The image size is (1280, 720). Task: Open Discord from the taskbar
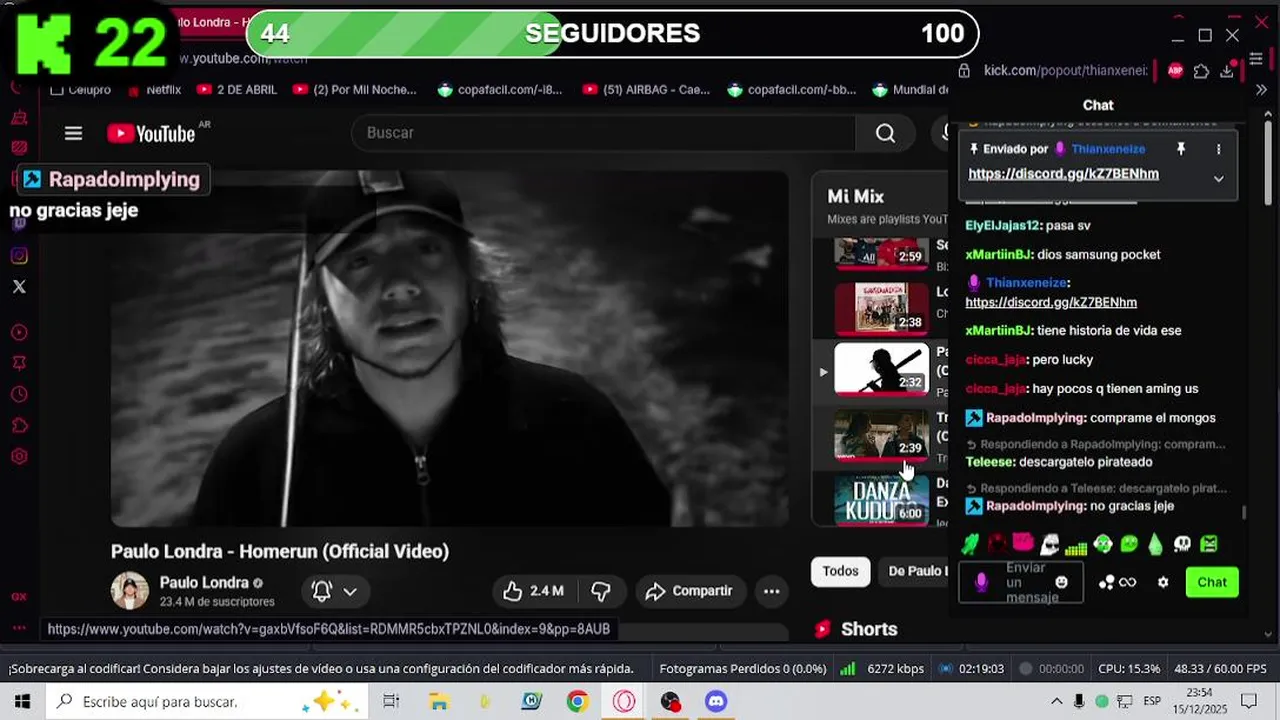[716, 702]
